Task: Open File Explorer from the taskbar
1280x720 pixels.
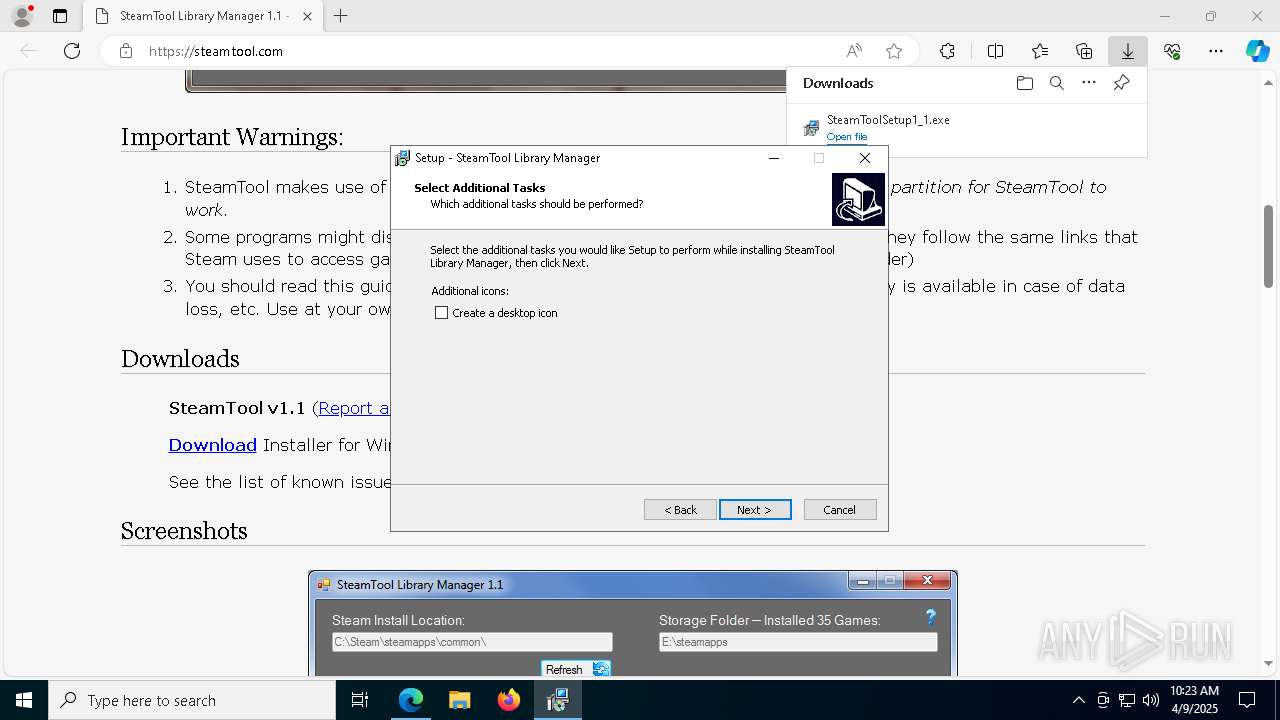Action: click(x=459, y=700)
